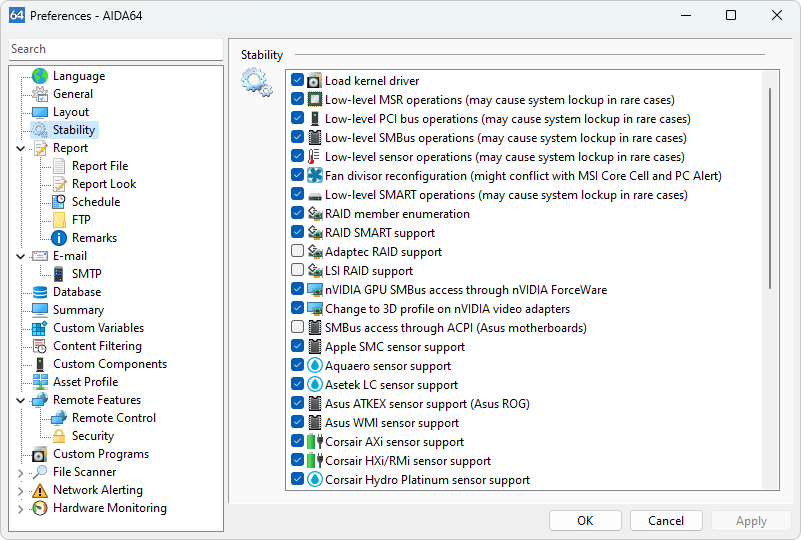
Task: Click the Security padlock icon
Action: click(x=59, y=436)
